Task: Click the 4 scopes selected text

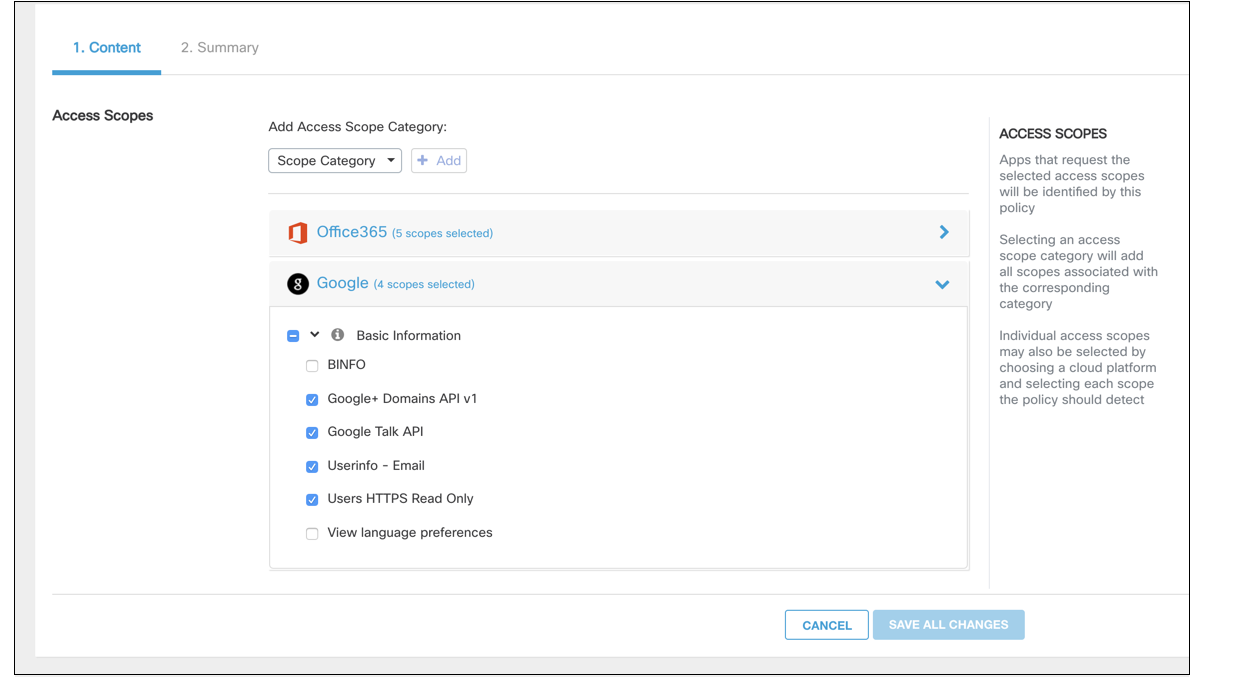Action: click(x=424, y=284)
